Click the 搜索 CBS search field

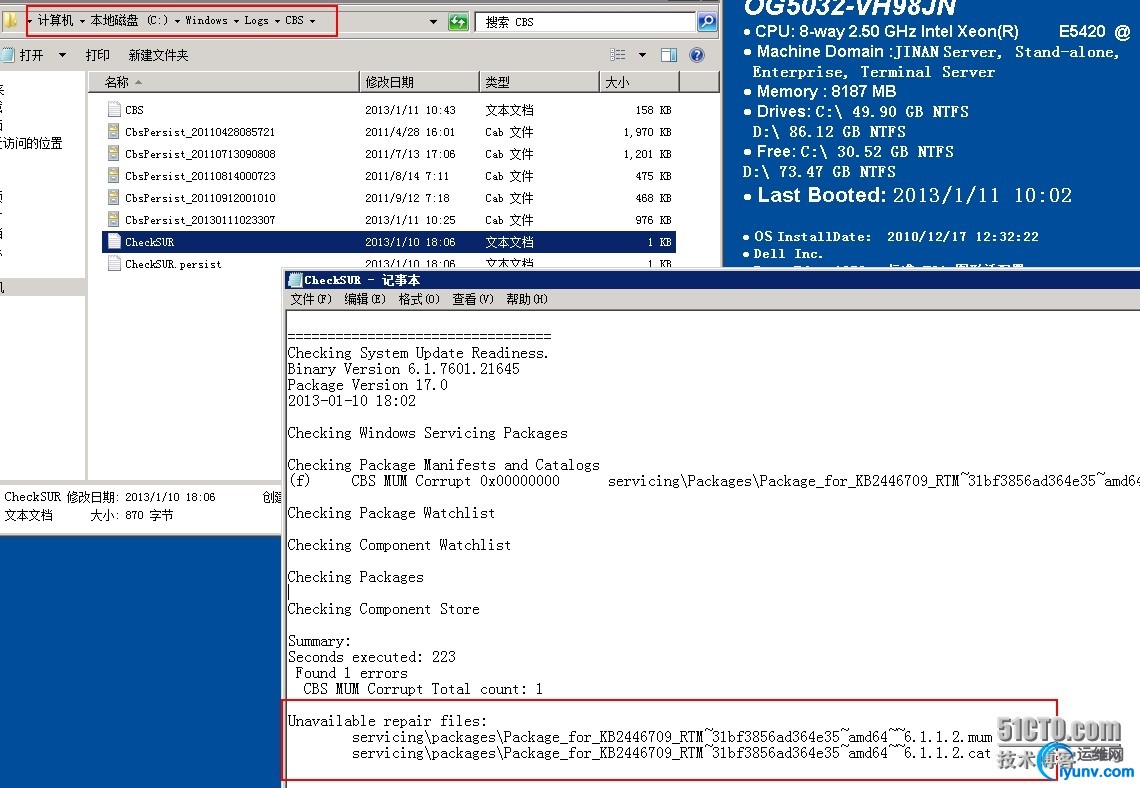[586, 22]
